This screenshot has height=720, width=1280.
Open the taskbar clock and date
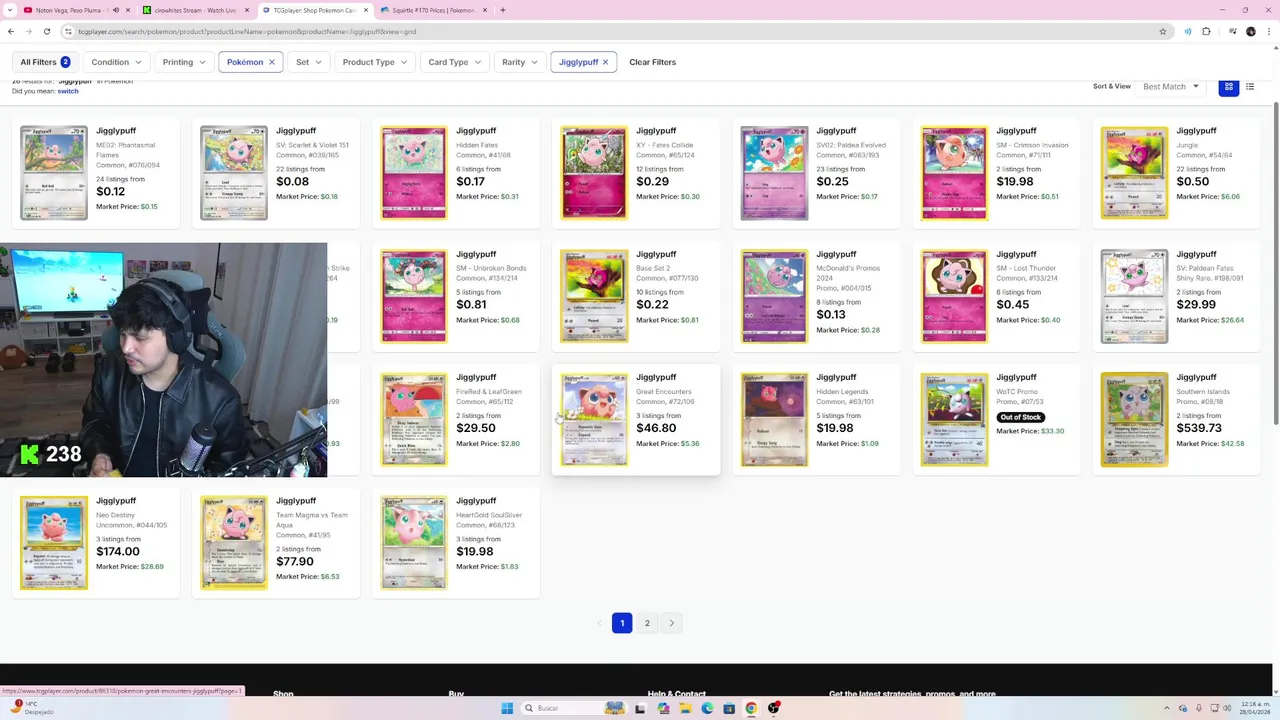pos(1255,708)
